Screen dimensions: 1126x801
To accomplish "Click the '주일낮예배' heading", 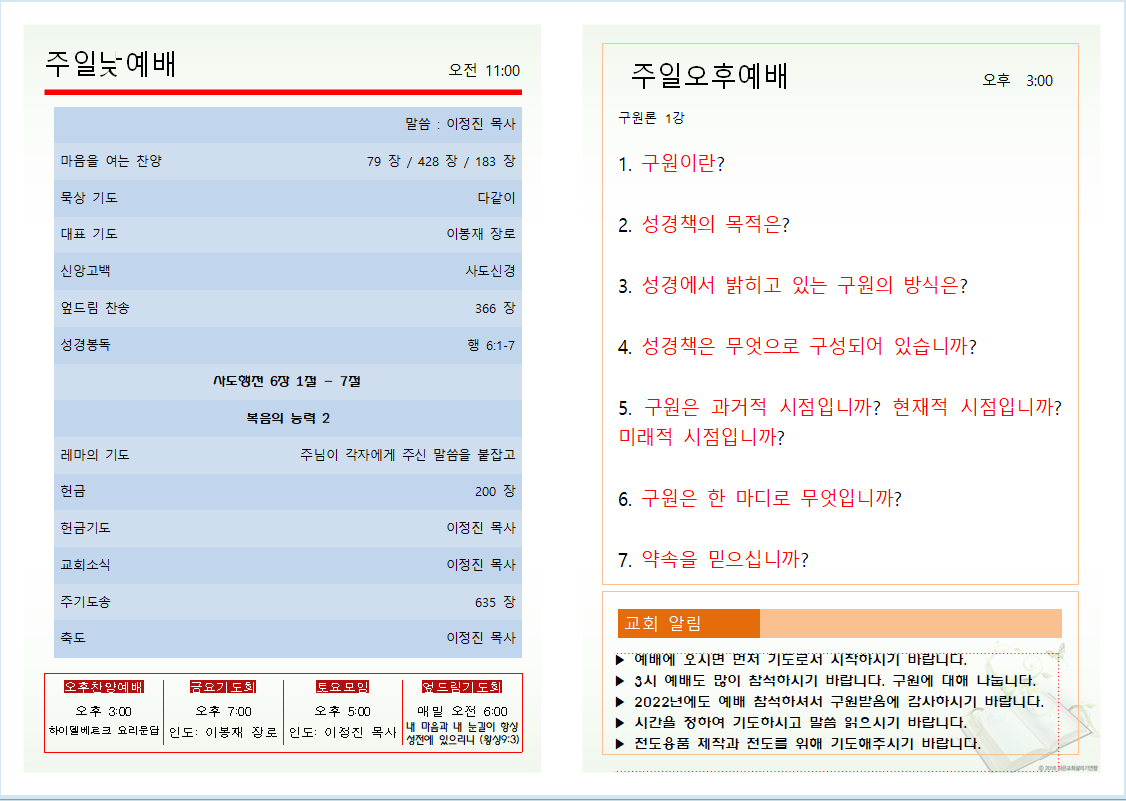I will click(x=111, y=64).
